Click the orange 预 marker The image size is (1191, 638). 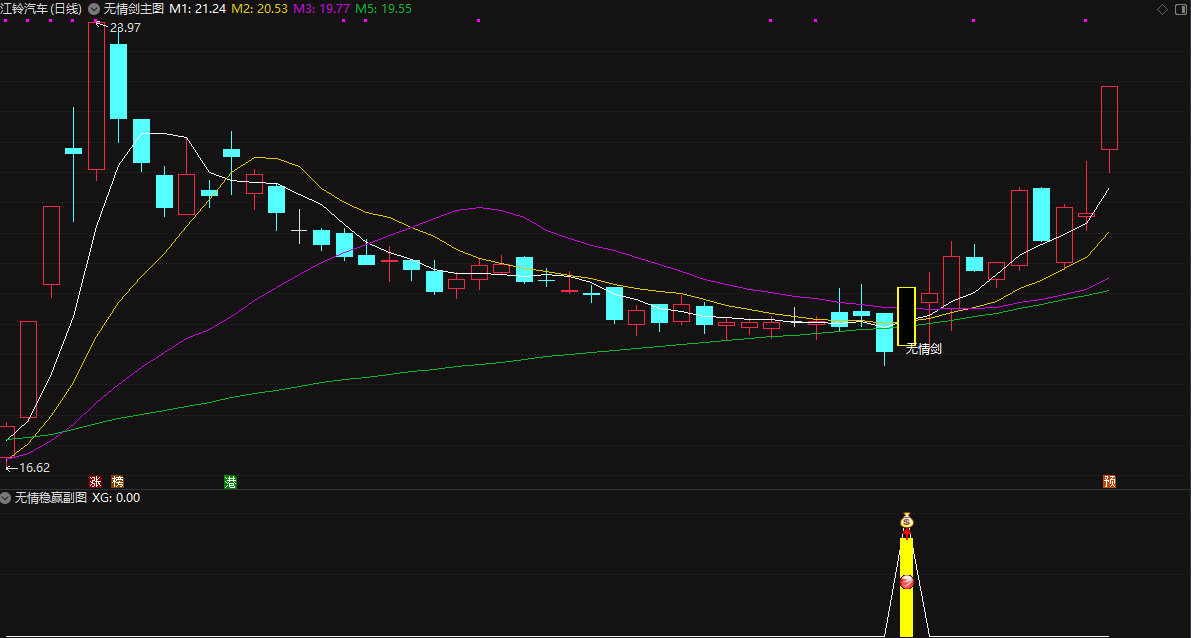[x=1109, y=482]
